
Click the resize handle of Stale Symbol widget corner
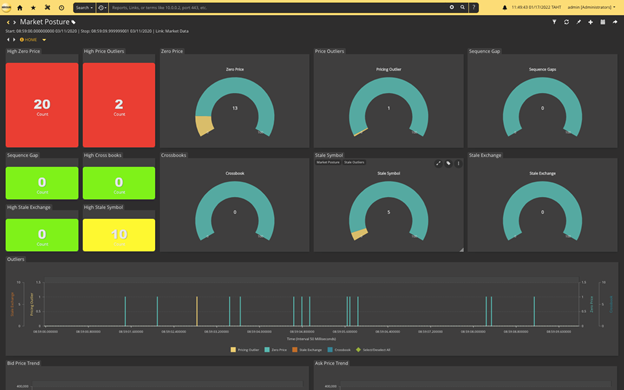pyautogui.click(x=462, y=250)
